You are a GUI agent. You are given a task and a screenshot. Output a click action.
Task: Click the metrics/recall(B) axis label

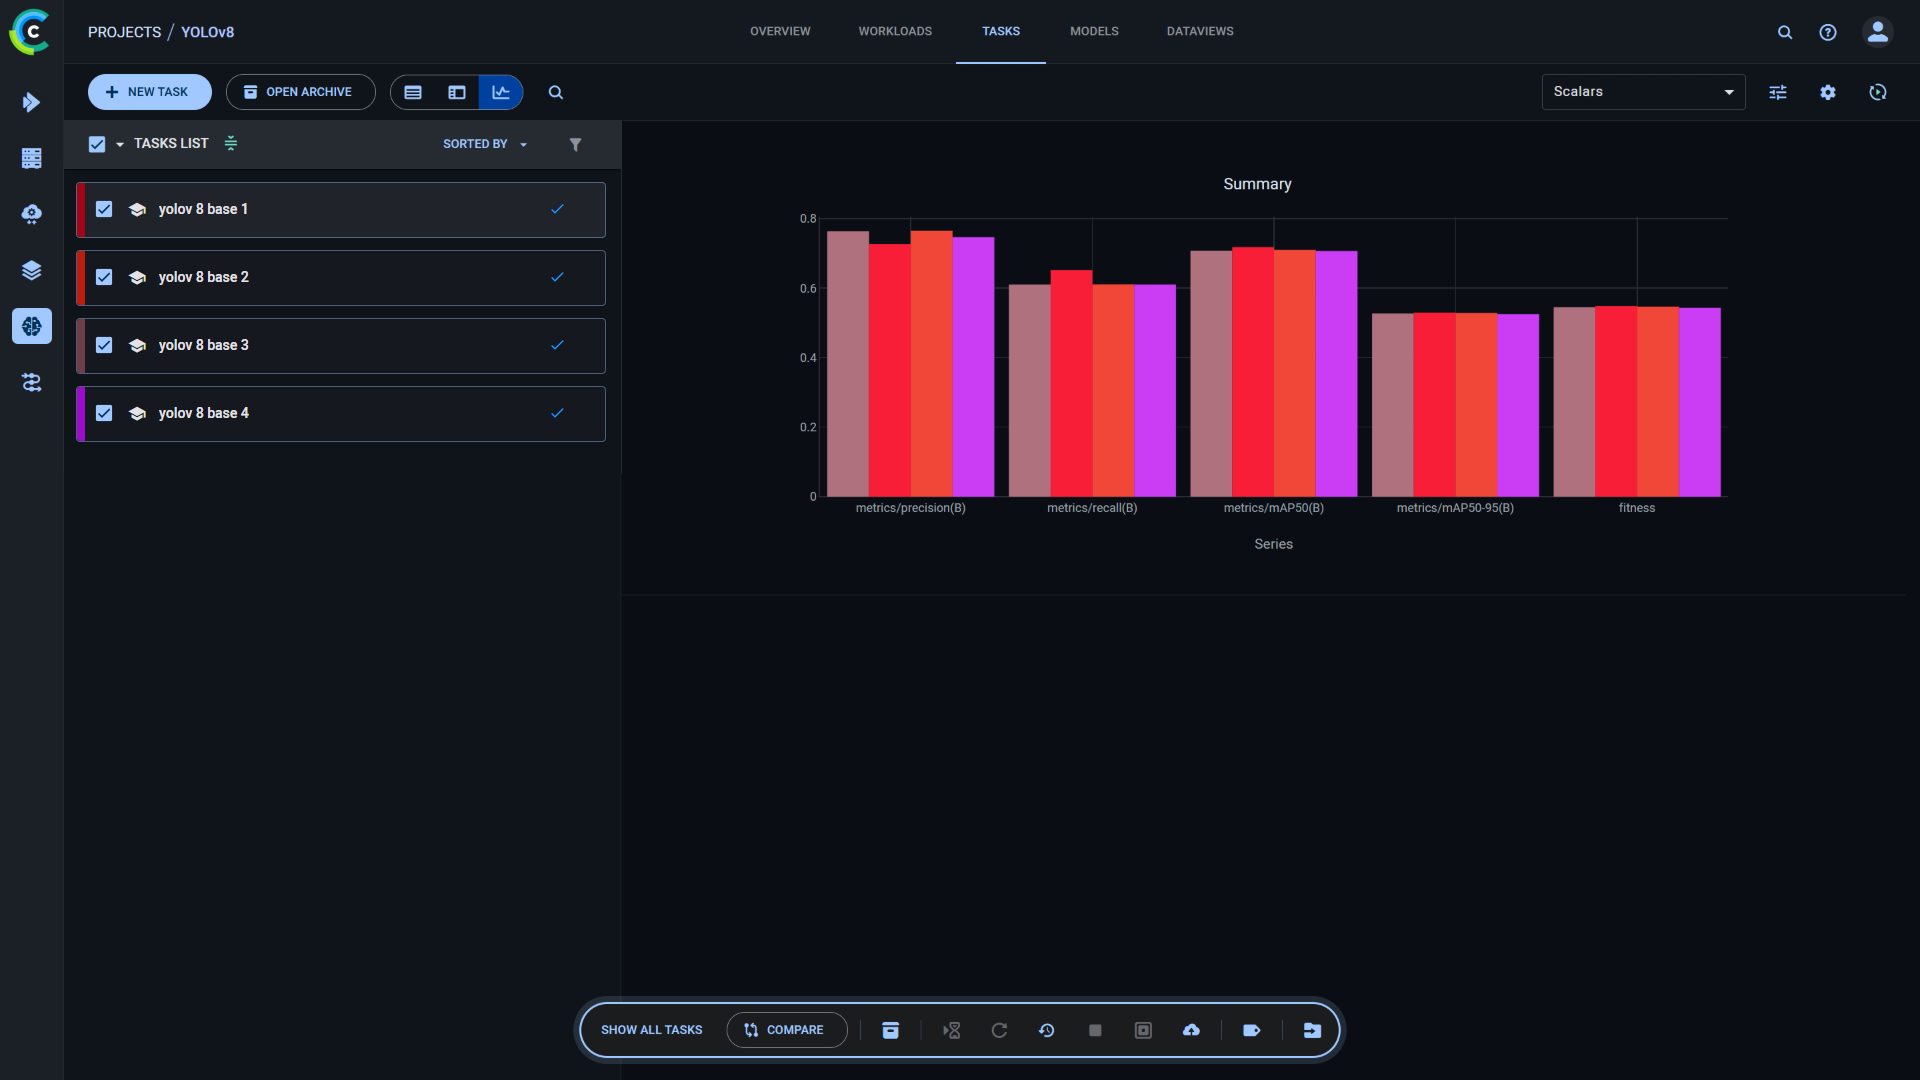pos(1092,508)
